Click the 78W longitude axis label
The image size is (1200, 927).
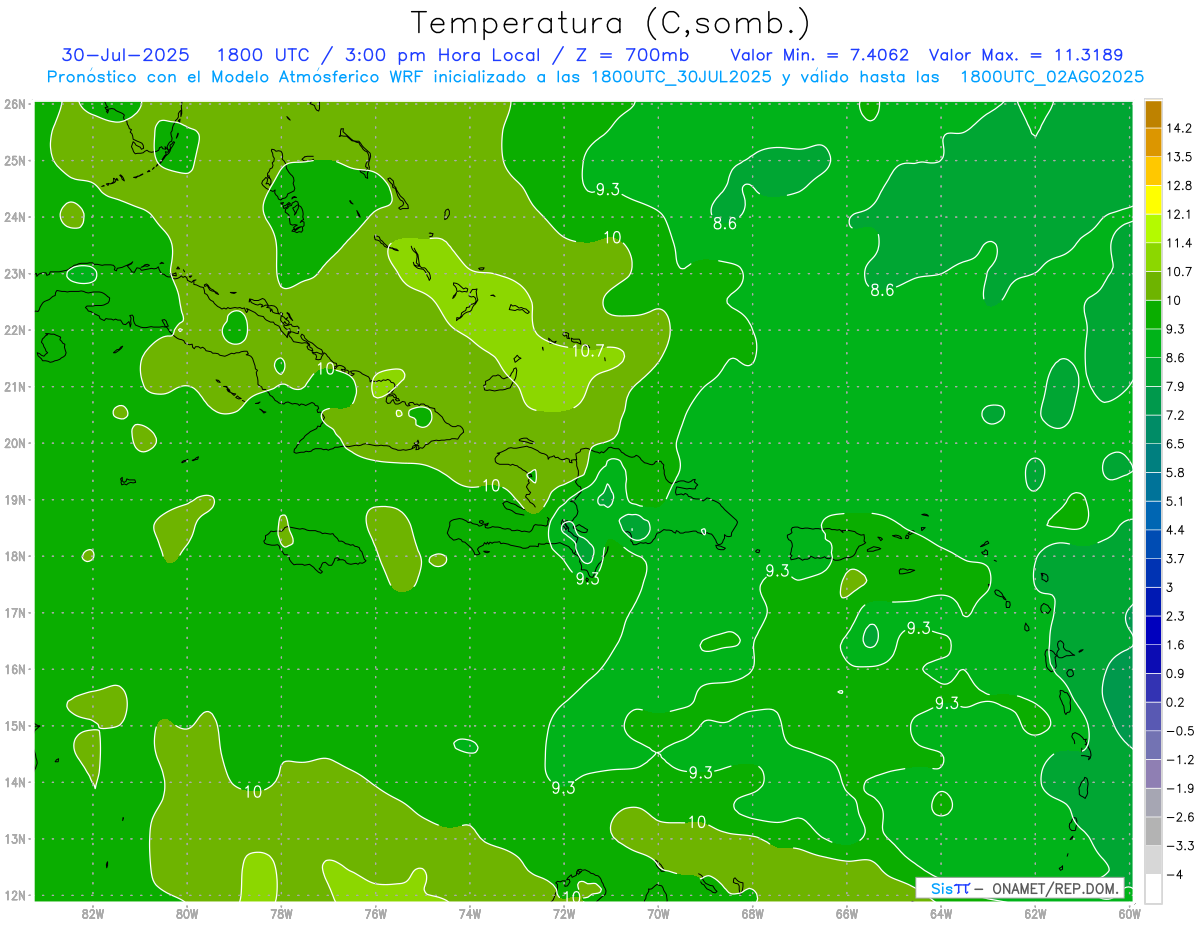tap(281, 913)
